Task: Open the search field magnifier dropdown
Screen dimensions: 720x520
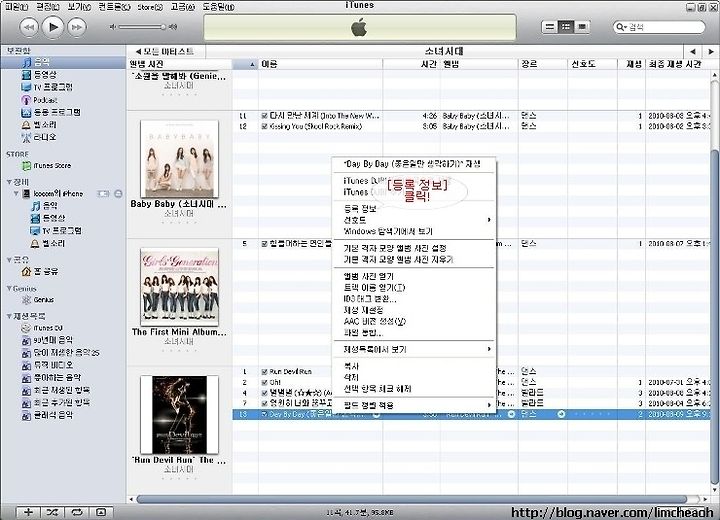Action: tap(621, 27)
